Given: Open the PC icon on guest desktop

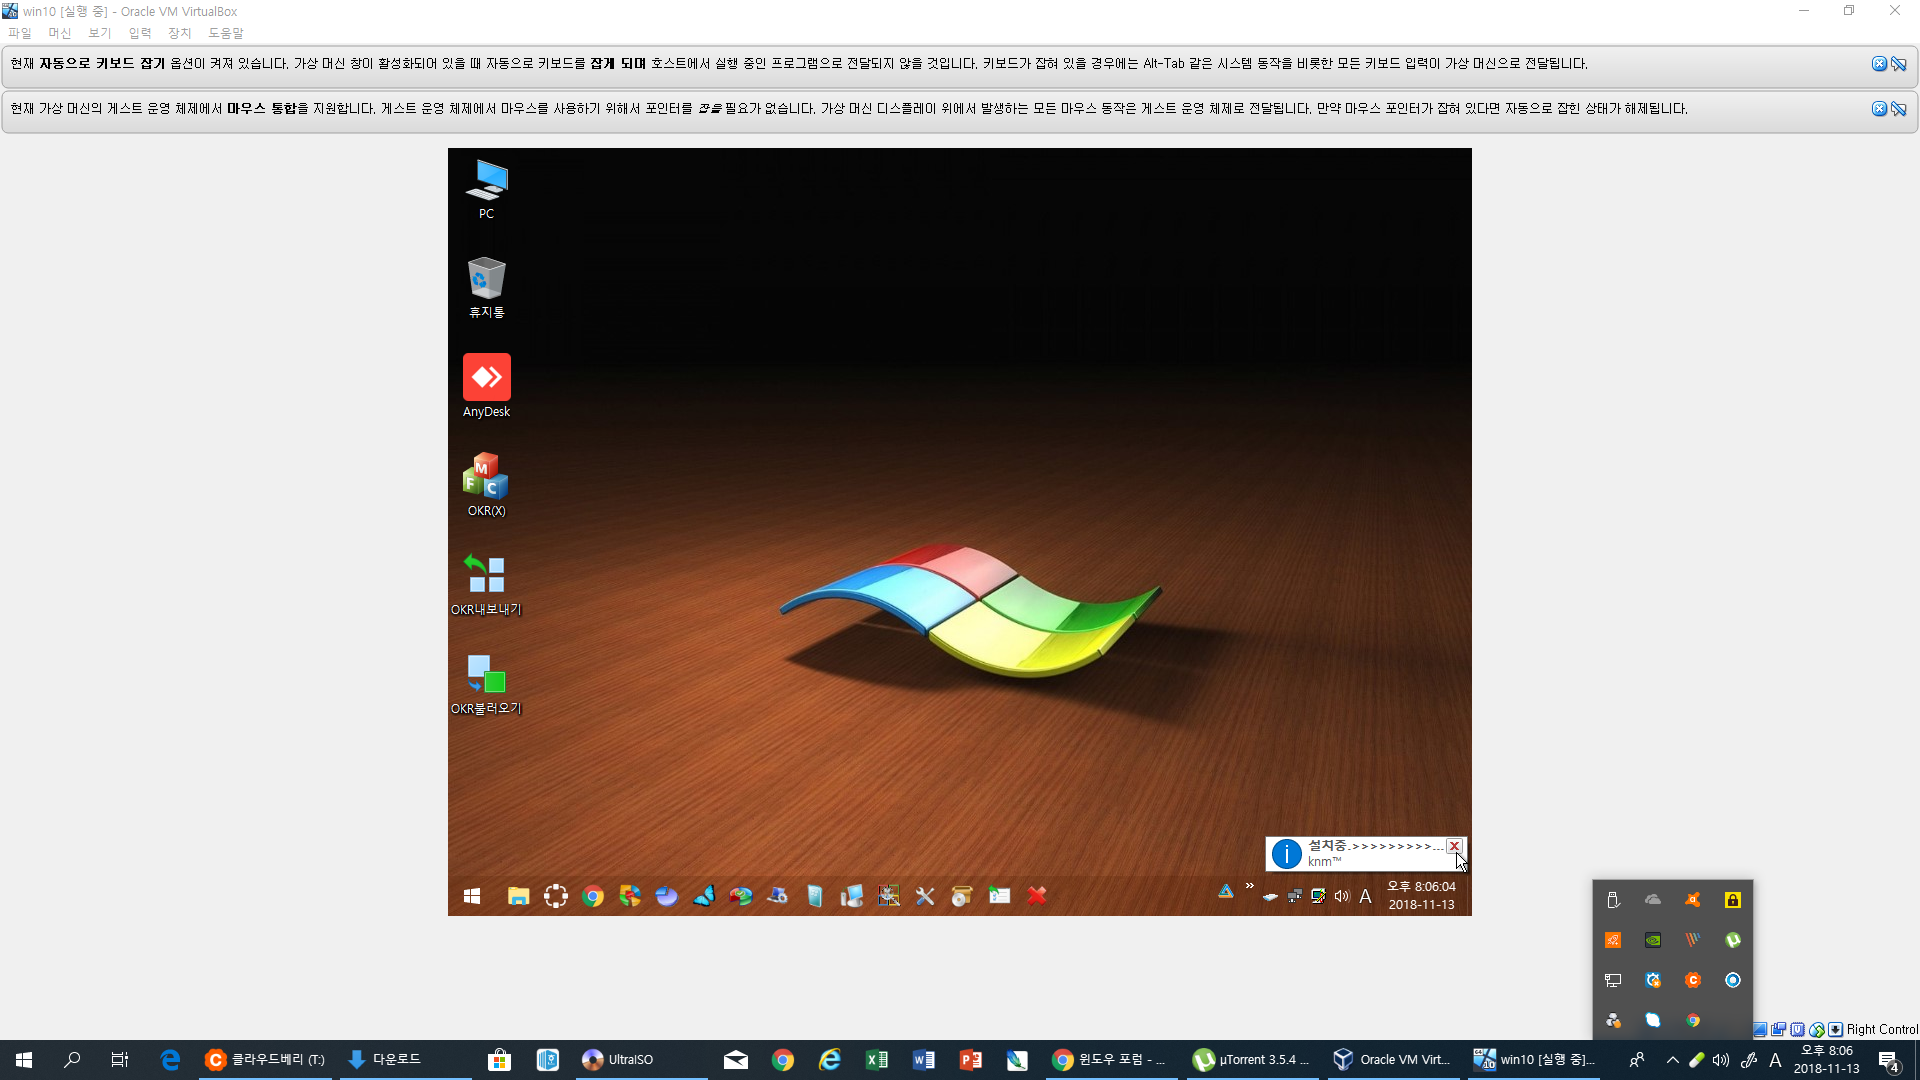Looking at the screenshot, I should (486, 189).
